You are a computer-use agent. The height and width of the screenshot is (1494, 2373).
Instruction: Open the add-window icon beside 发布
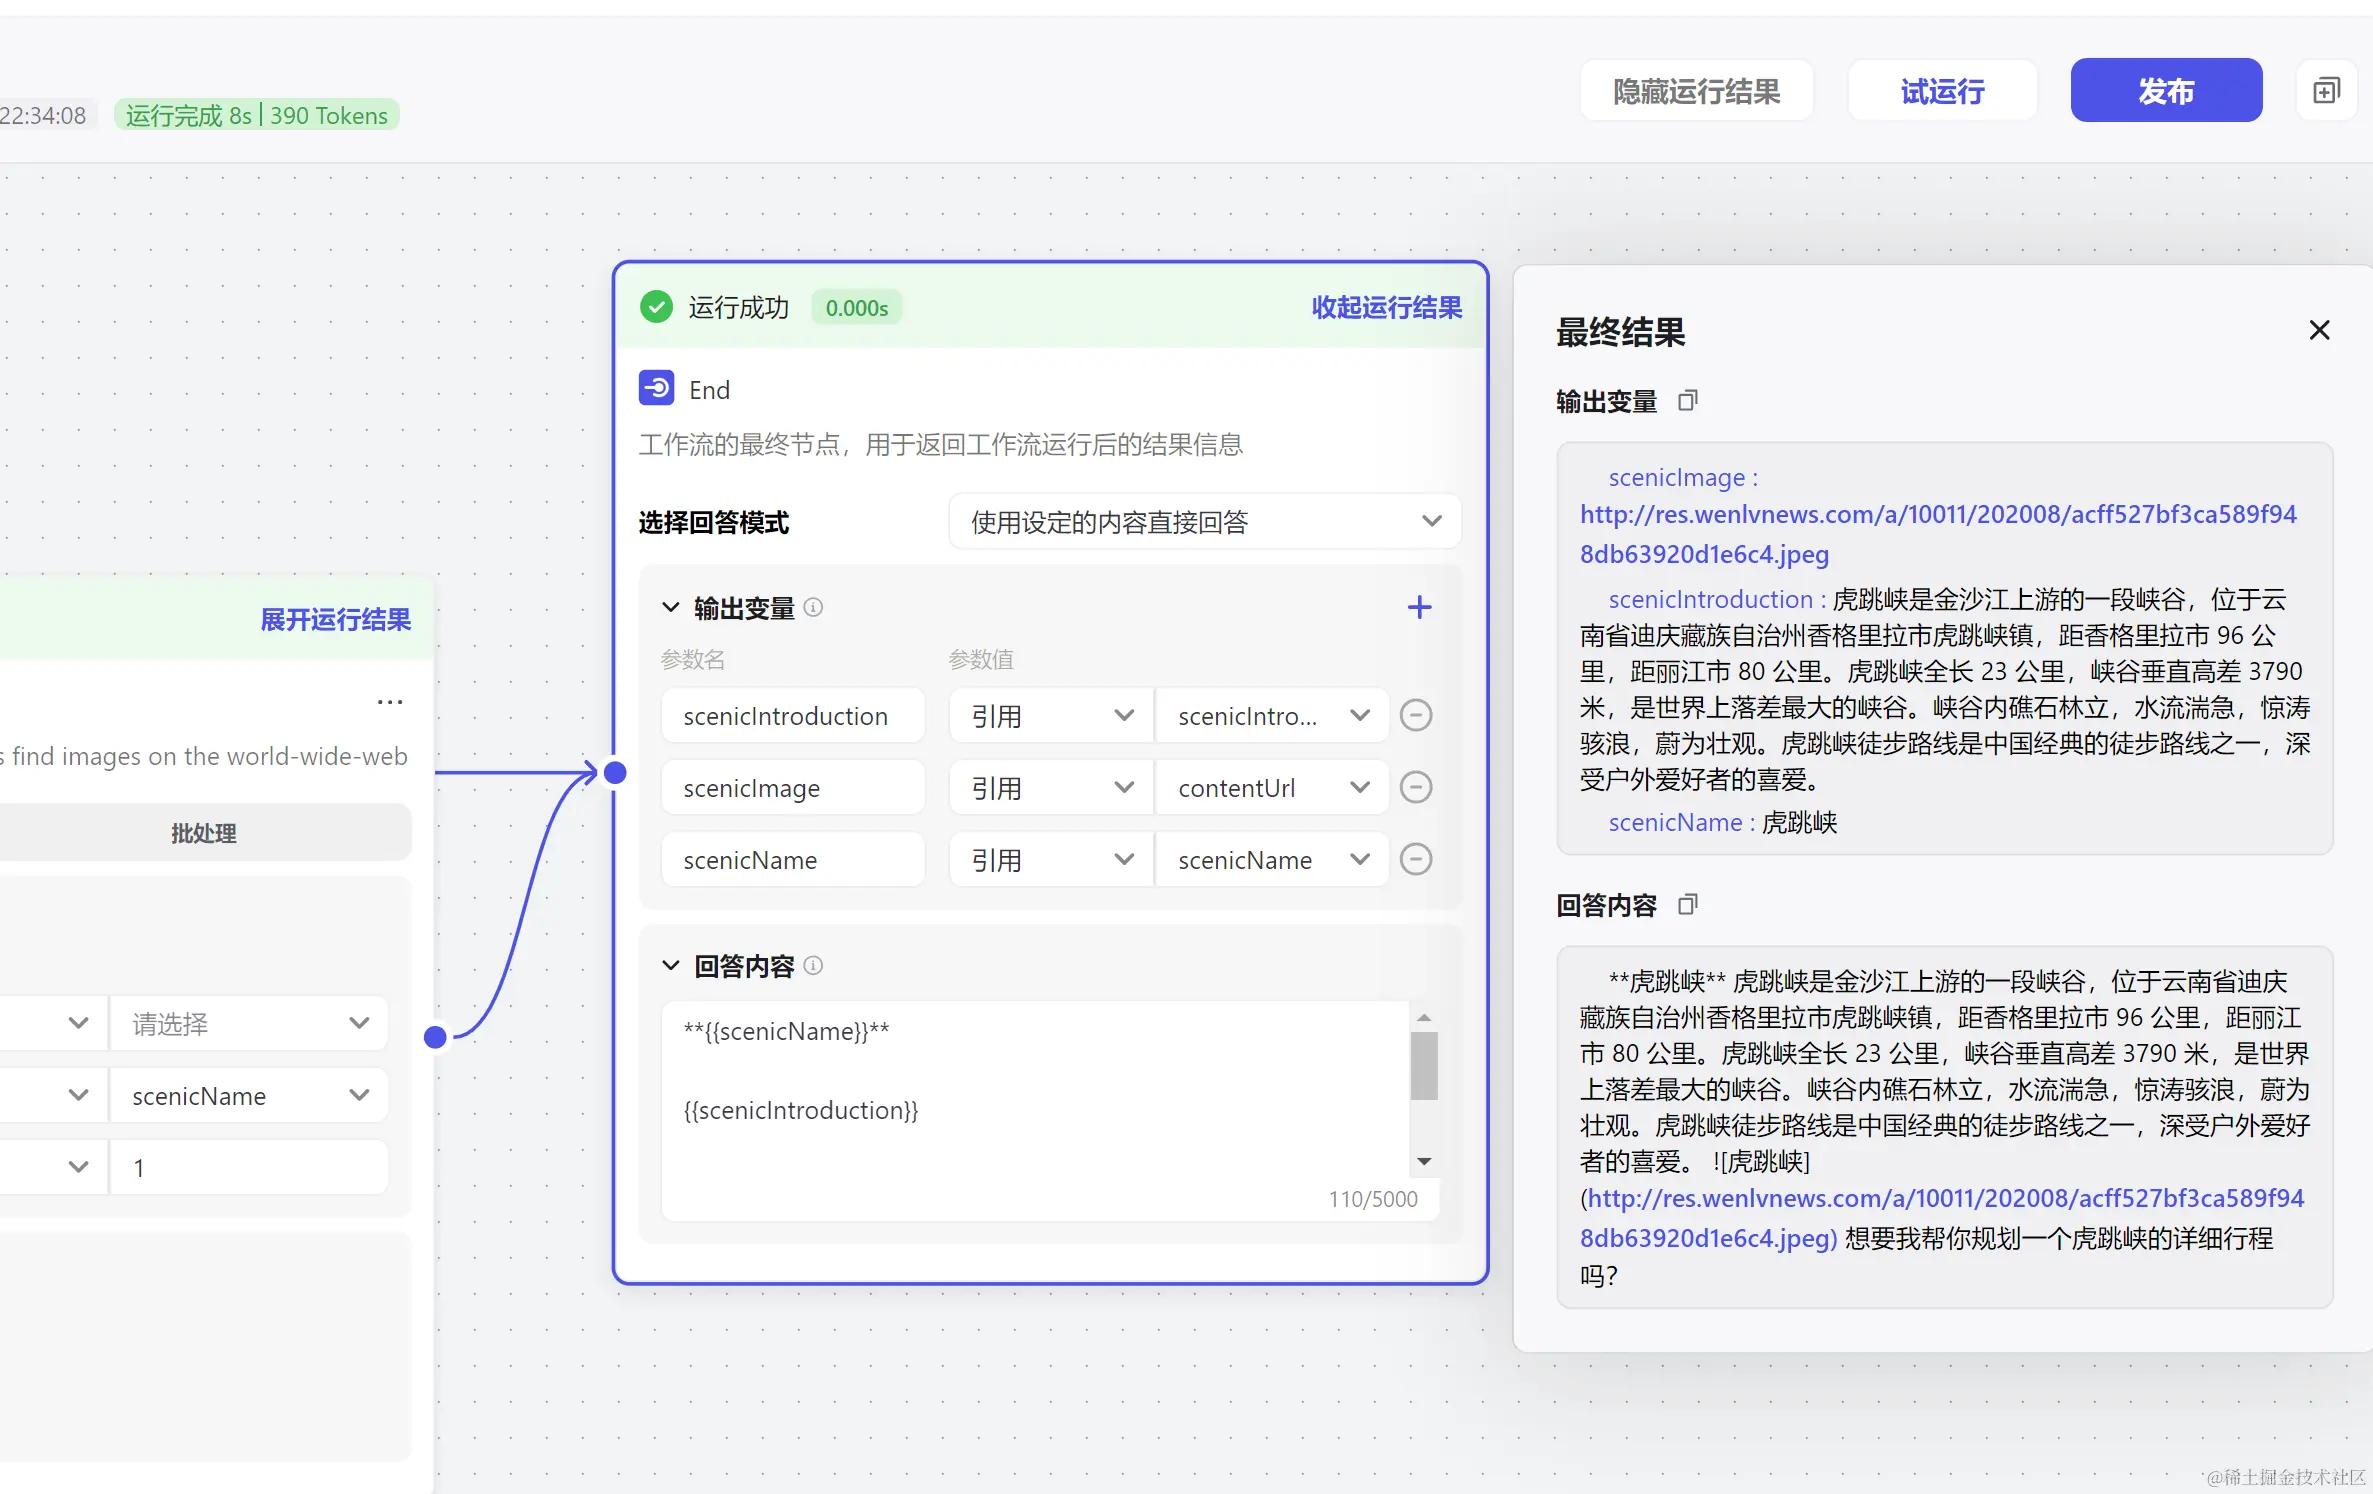pos(2326,91)
